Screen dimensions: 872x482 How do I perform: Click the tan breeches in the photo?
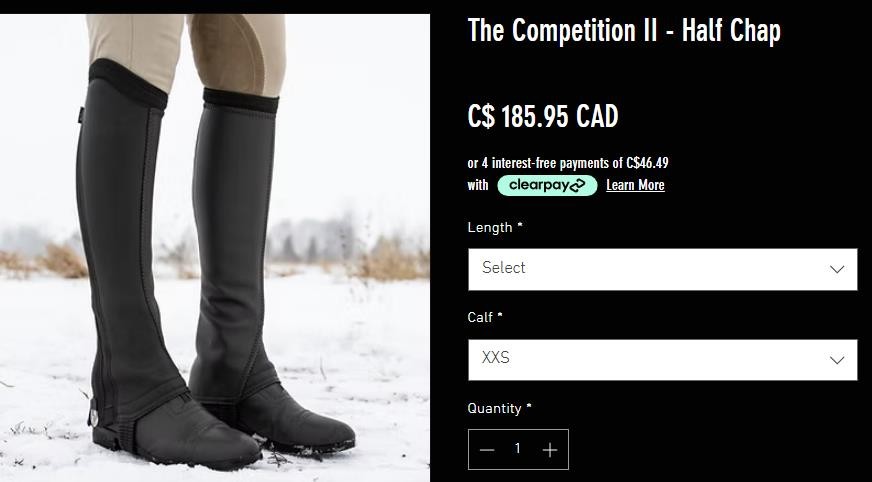point(186,51)
